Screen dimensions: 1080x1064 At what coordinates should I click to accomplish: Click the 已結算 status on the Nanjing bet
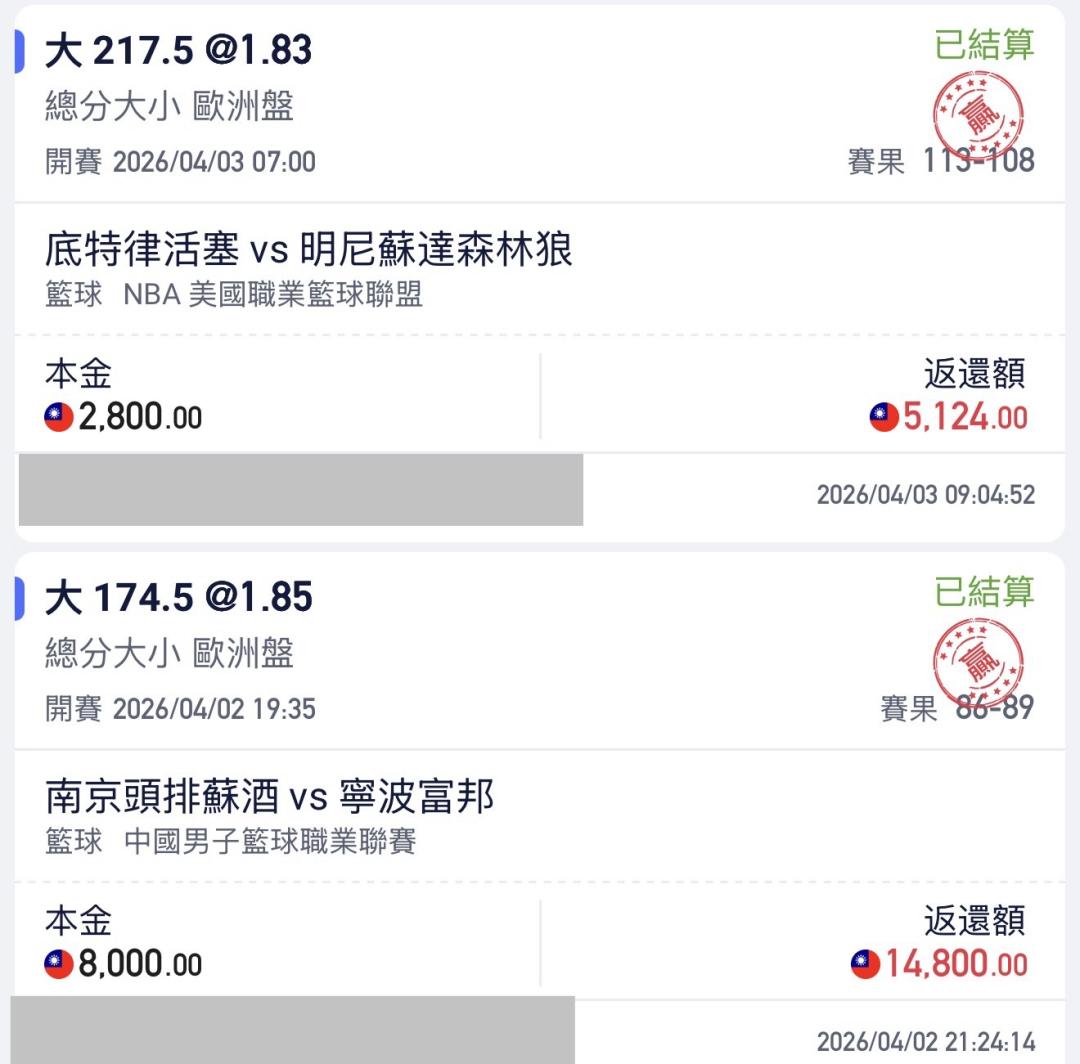coord(984,592)
